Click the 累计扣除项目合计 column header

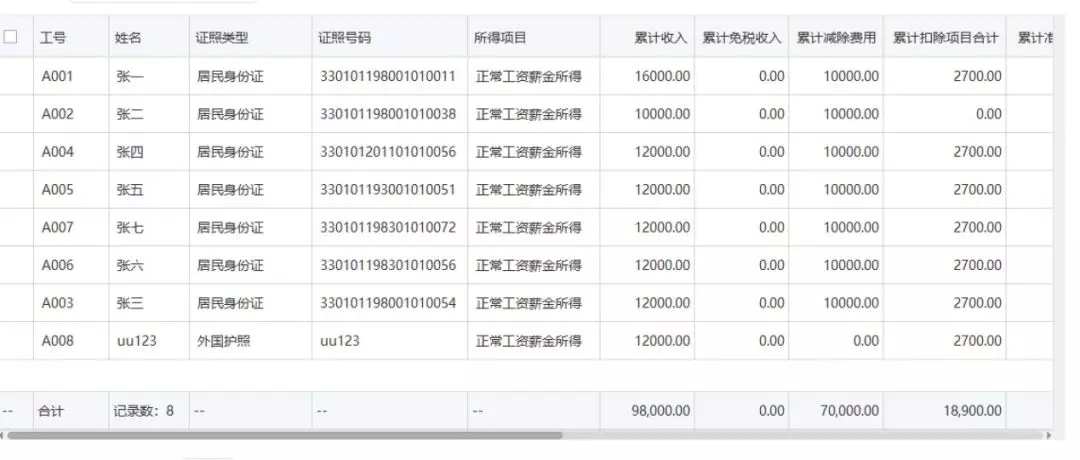pyautogui.click(x=945, y=38)
